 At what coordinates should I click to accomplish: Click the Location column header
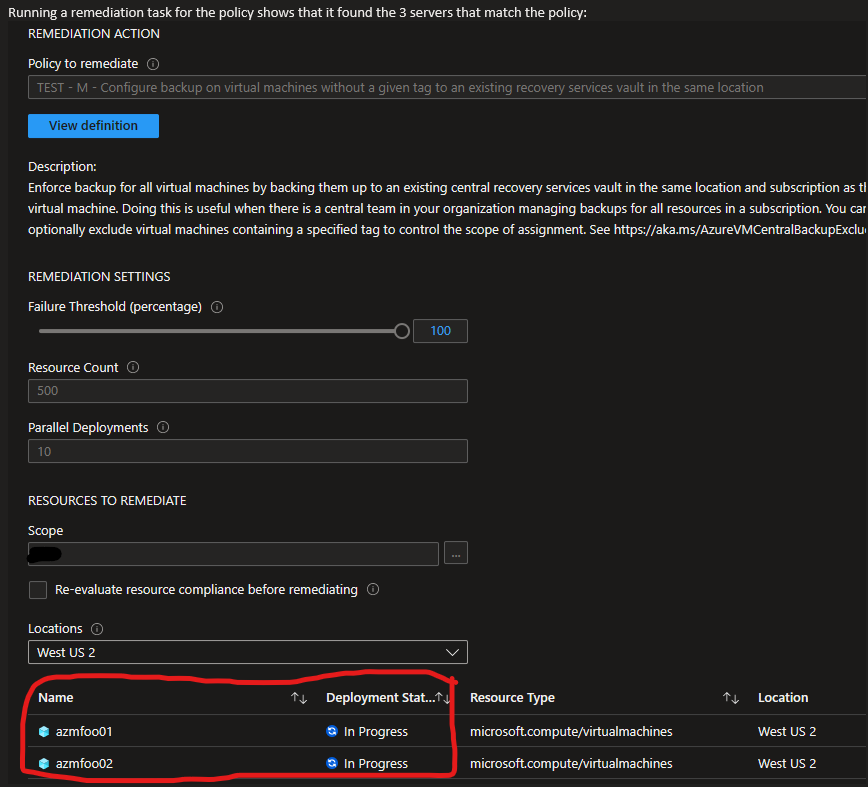[783, 697]
